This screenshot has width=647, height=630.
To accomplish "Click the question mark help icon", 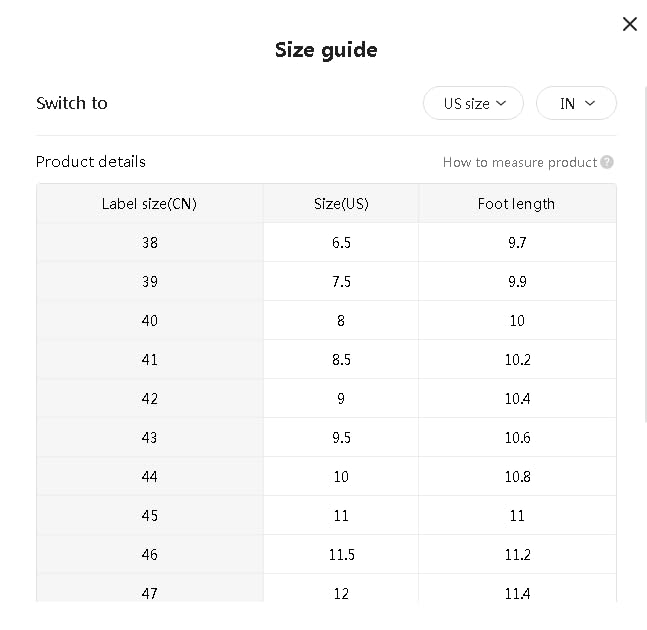I will pyautogui.click(x=607, y=162).
